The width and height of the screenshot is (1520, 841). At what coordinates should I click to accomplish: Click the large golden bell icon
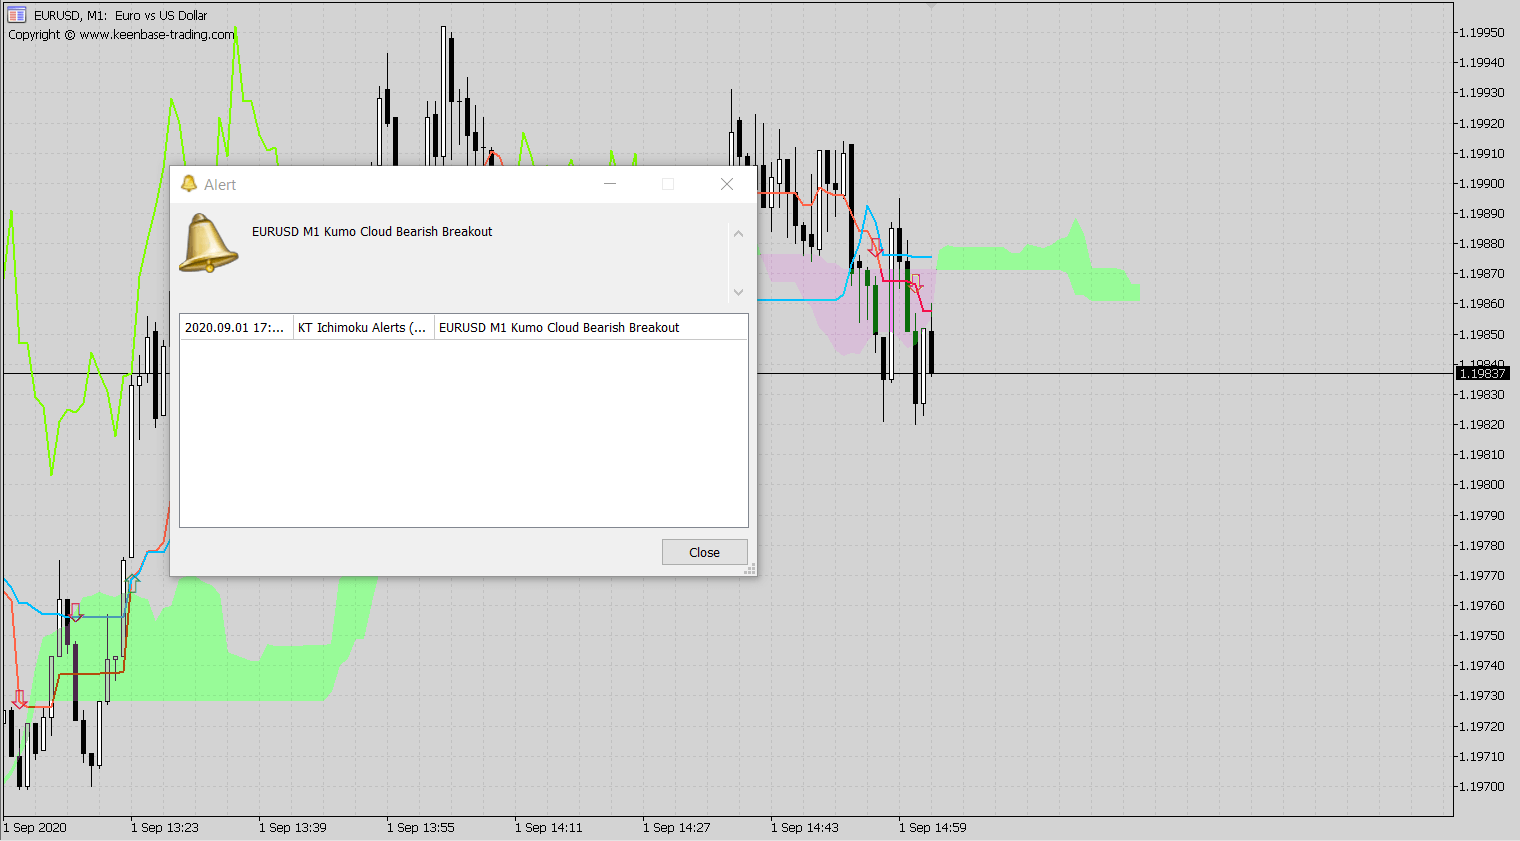208,243
